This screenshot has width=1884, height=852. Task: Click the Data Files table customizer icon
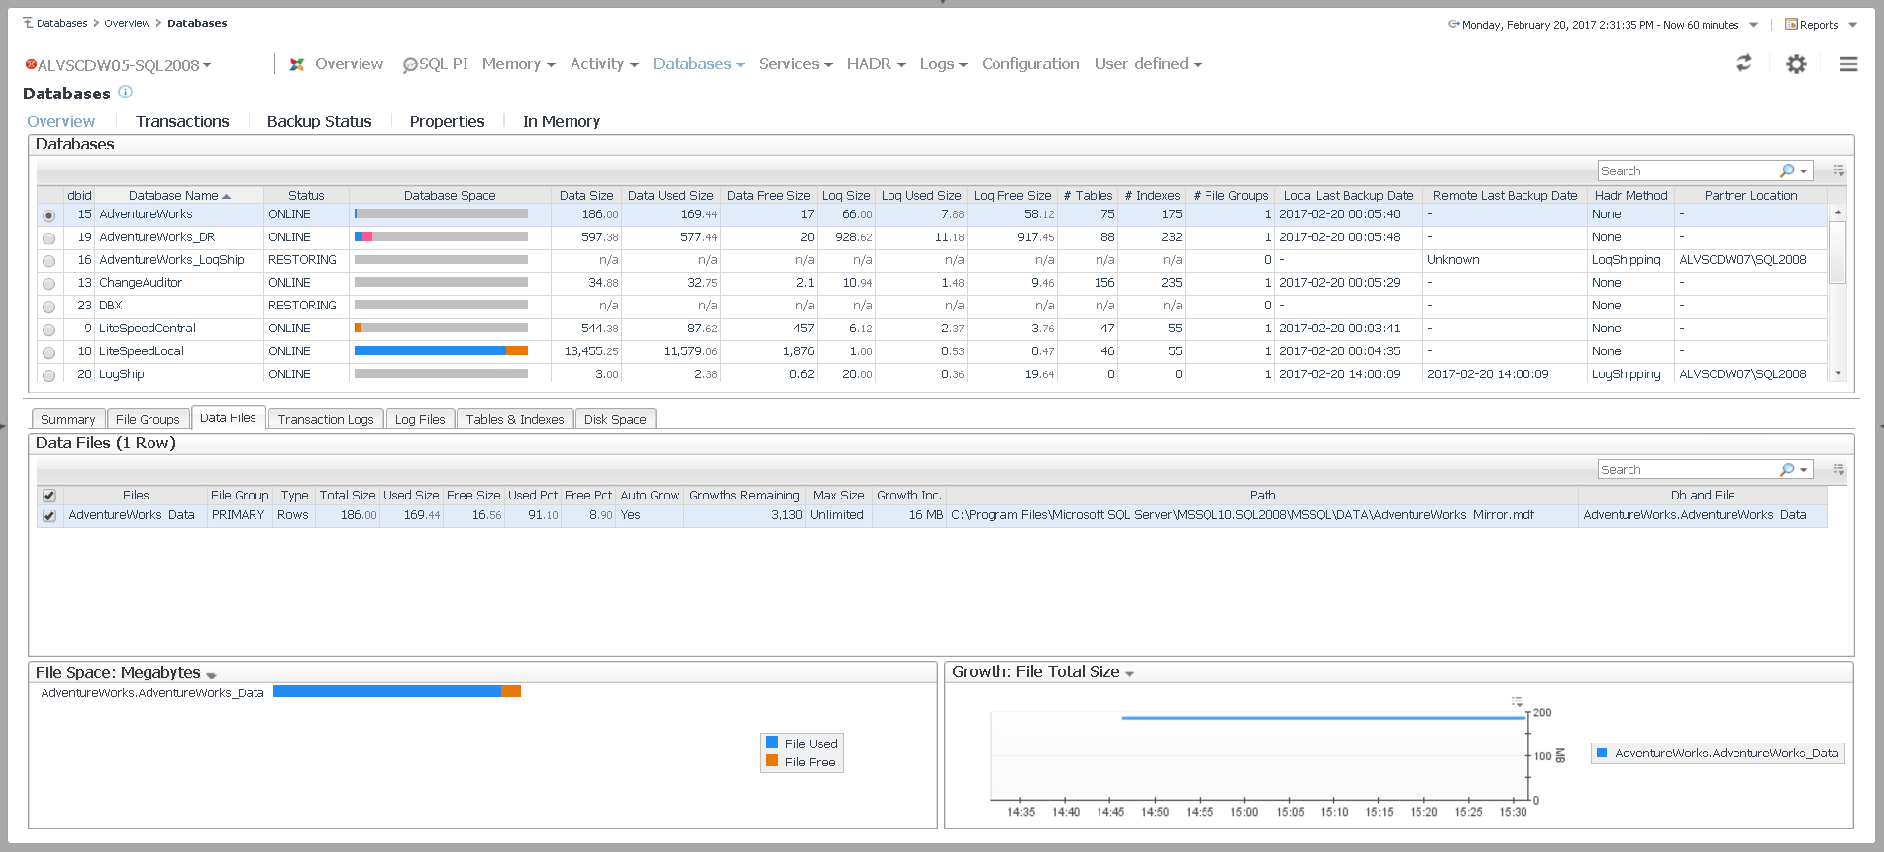coord(1838,469)
